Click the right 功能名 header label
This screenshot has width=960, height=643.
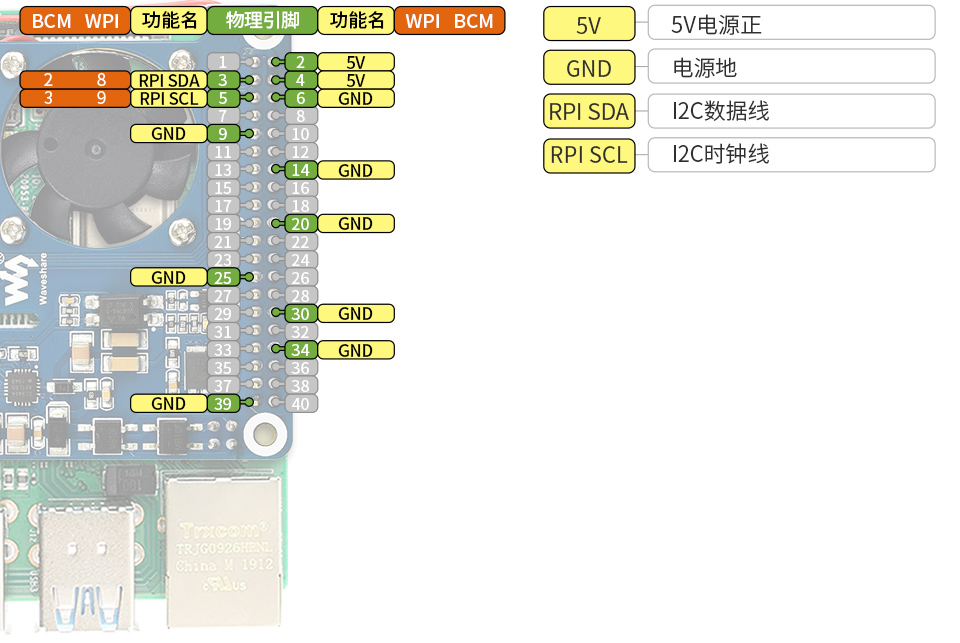356,20
